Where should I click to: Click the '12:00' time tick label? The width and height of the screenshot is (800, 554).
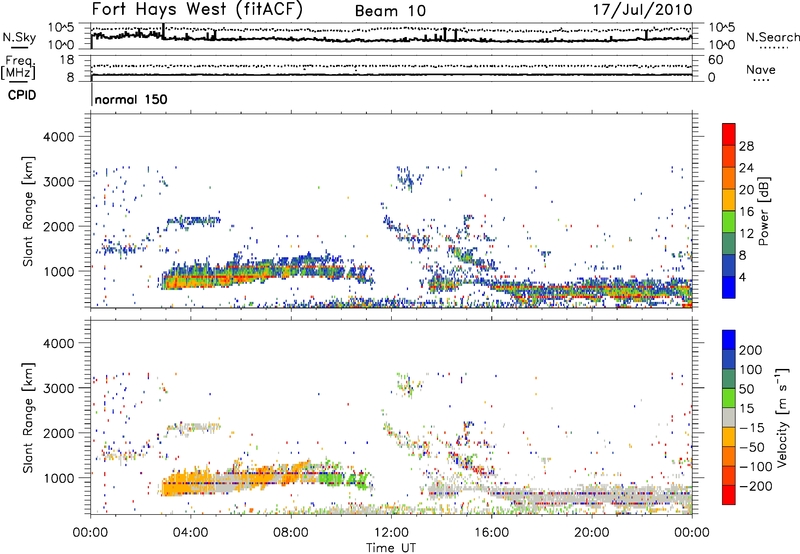(391, 533)
